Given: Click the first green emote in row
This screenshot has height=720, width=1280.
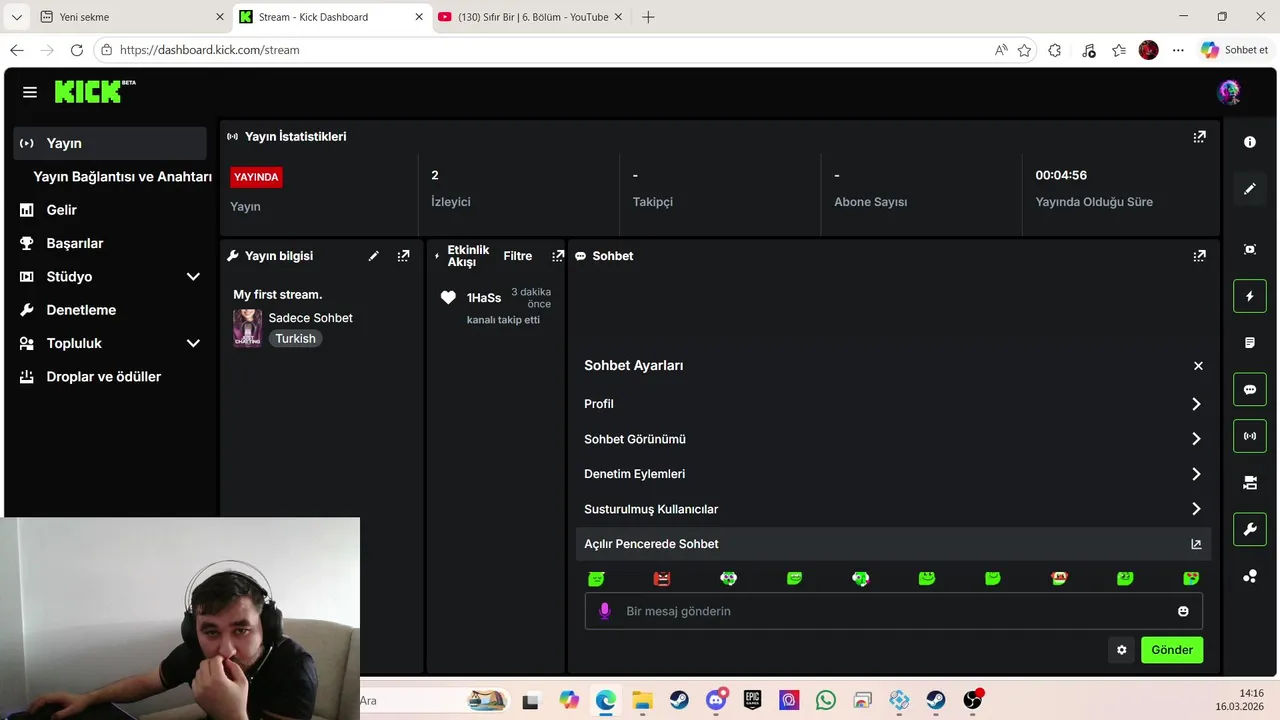Looking at the screenshot, I should click(596, 578).
